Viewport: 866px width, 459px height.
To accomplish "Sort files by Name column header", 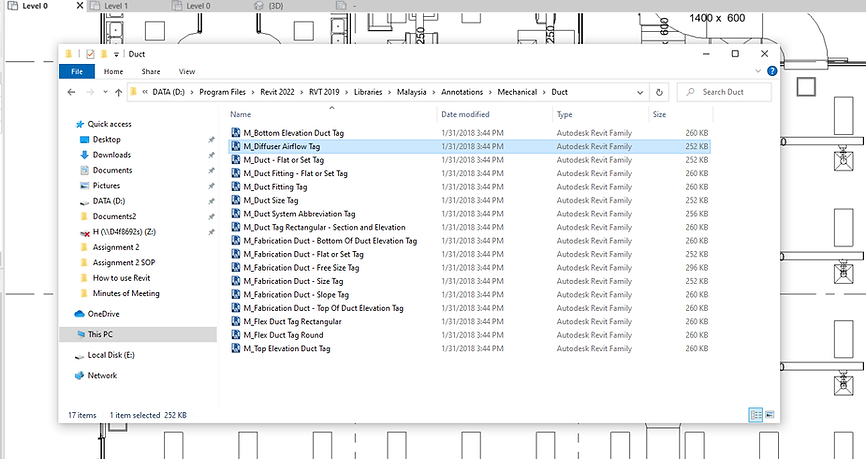I will point(240,114).
